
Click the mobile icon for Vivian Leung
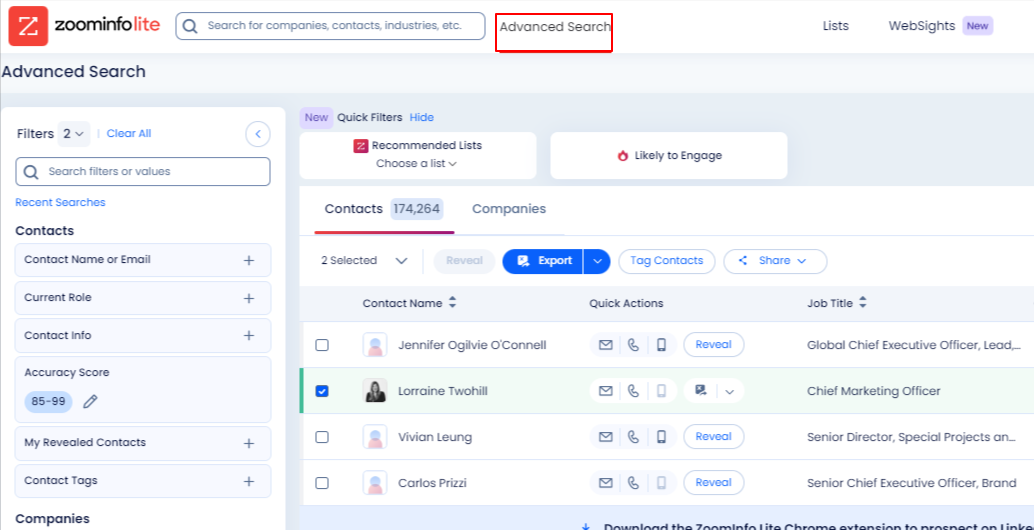(x=661, y=436)
